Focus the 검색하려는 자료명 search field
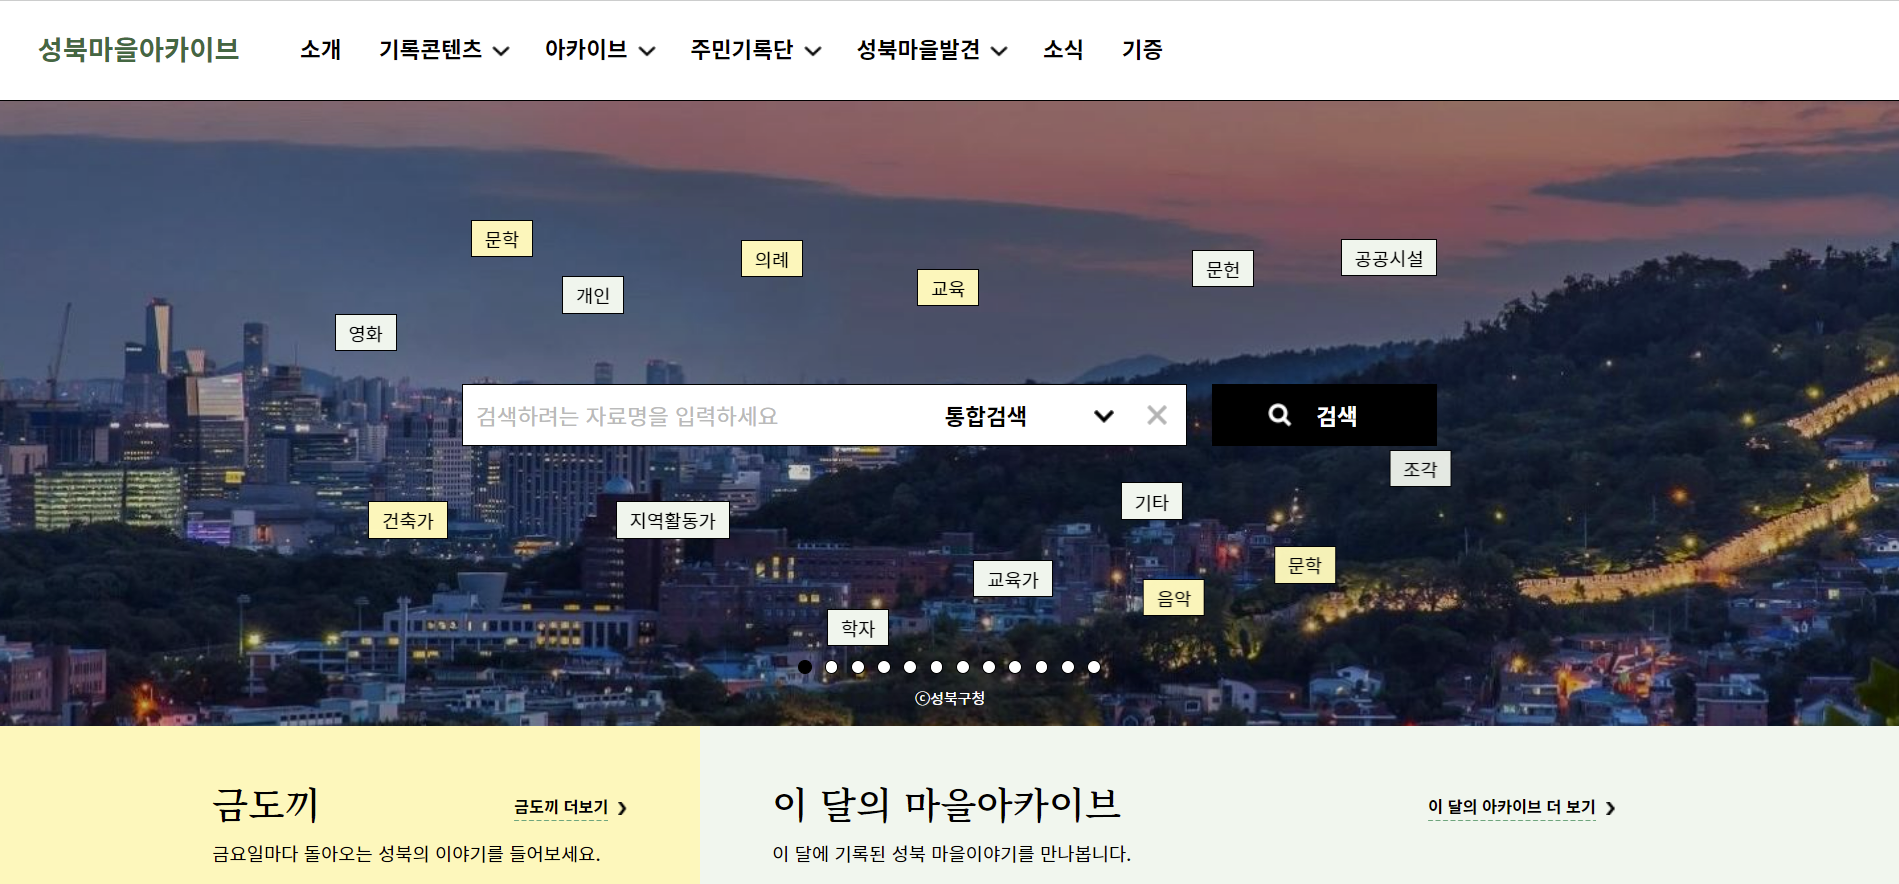The height and width of the screenshot is (884, 1899). (690, 416)
